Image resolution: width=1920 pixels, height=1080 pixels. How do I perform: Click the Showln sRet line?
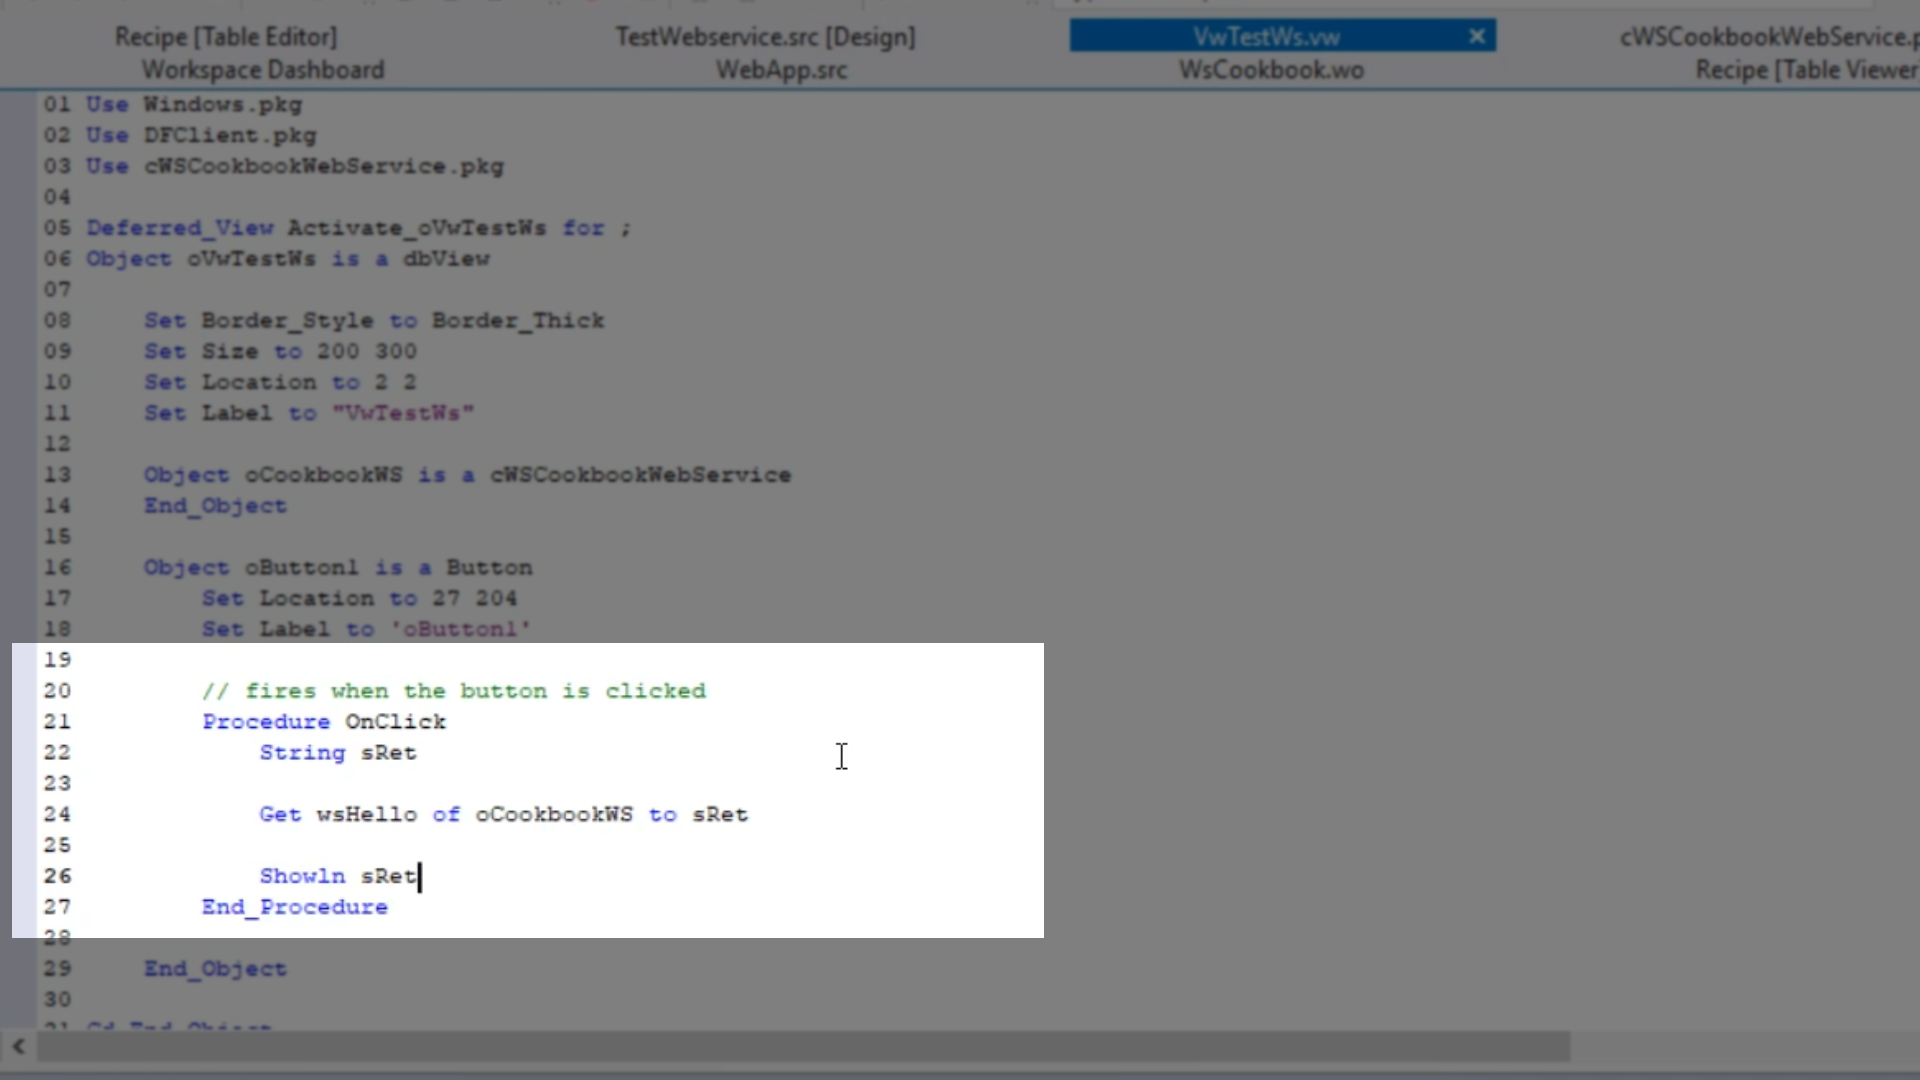click(338, 877)
